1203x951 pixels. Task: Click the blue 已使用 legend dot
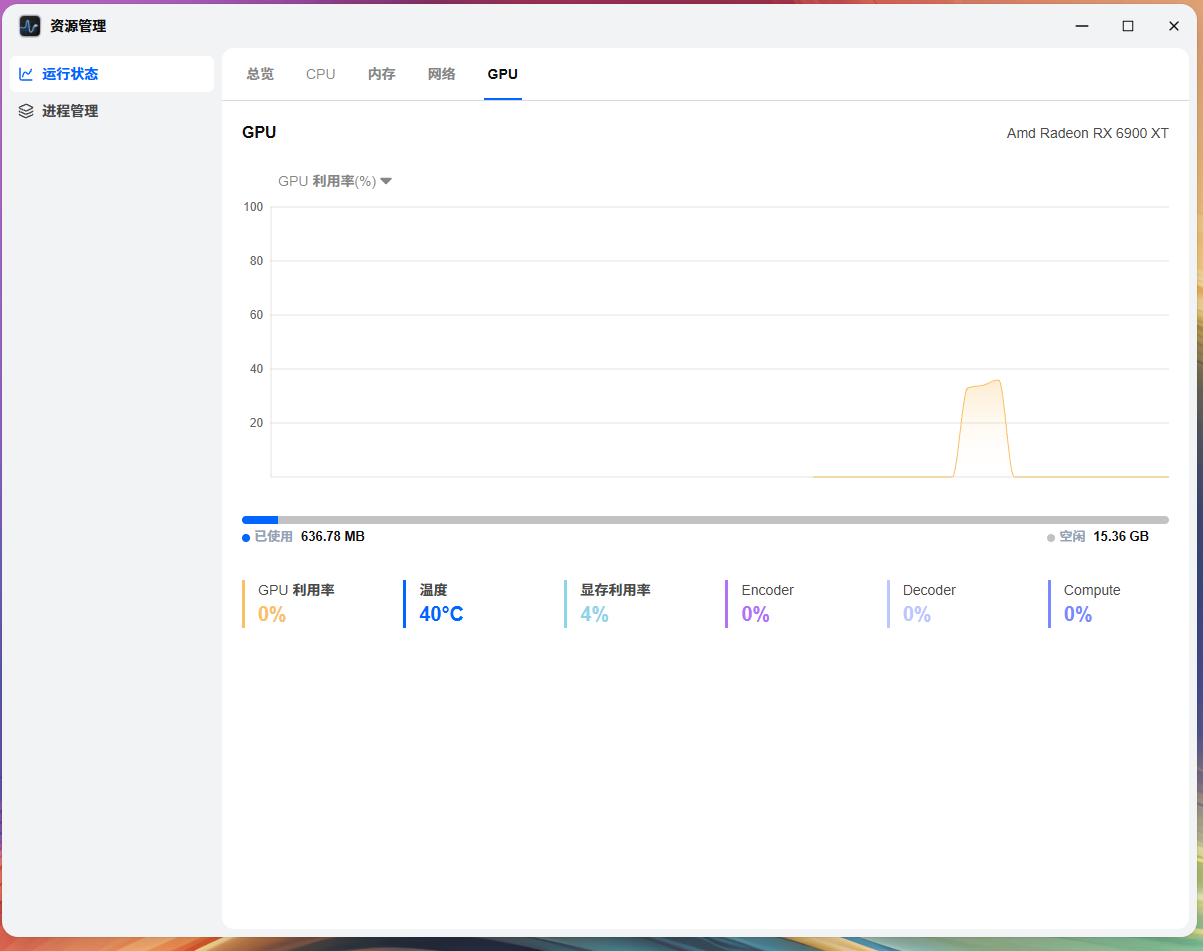tap(246, 537)
